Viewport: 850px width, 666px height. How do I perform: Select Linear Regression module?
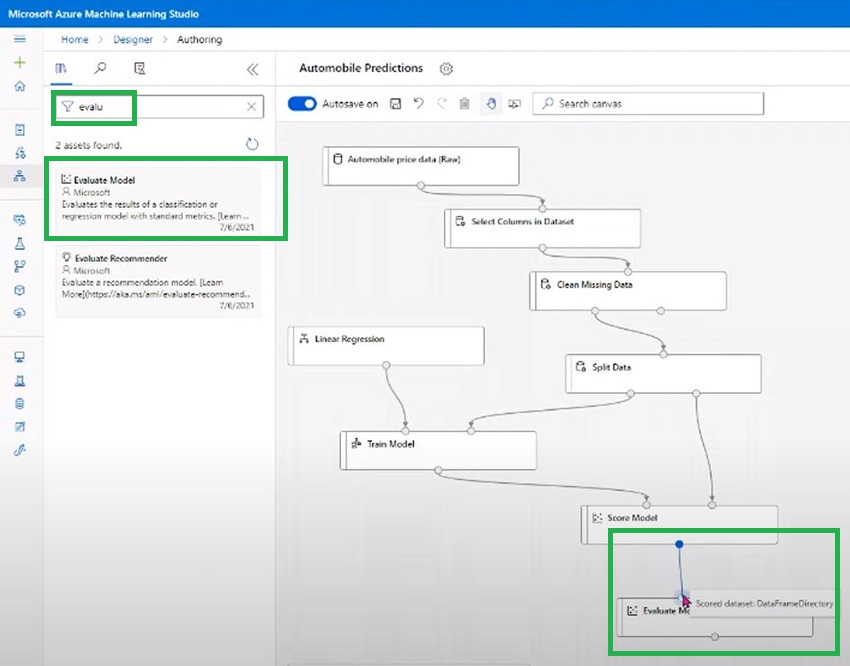tap(386, 346)
